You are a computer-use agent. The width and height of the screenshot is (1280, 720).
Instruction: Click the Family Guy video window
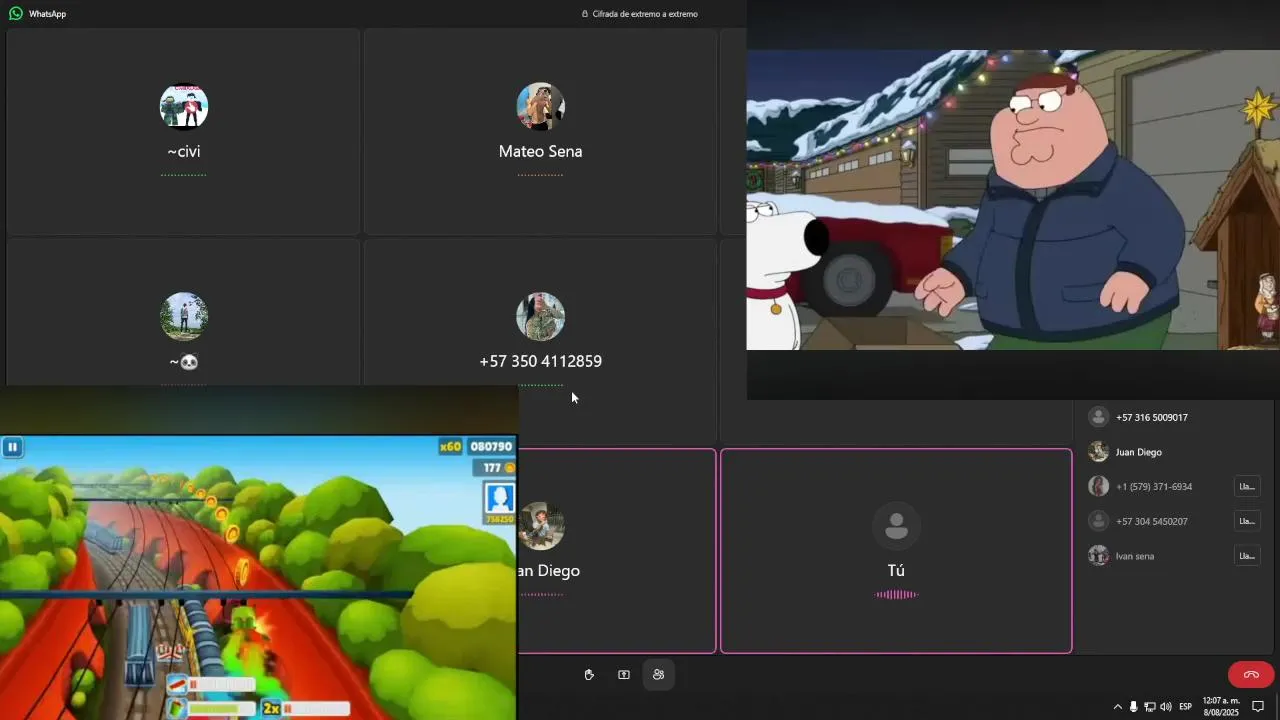tap(1013, 200)
